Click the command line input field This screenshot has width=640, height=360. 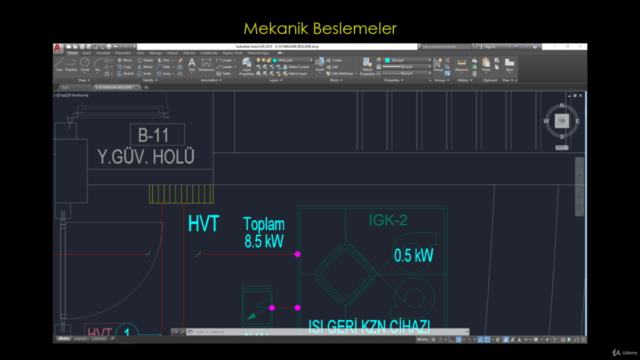[x=329, y=332]
